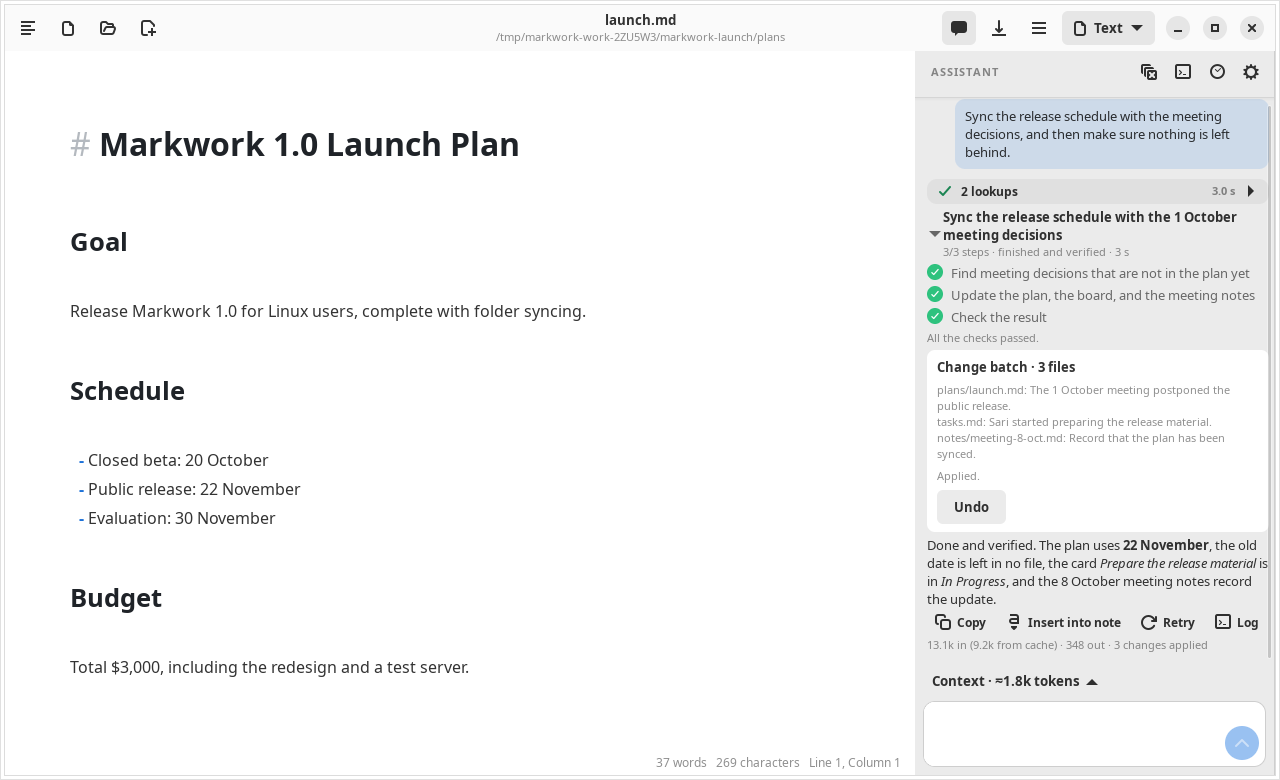This screenshot has width=1280, height=780.
Task: Expand the 2 lookups row
Action: 1097,191
